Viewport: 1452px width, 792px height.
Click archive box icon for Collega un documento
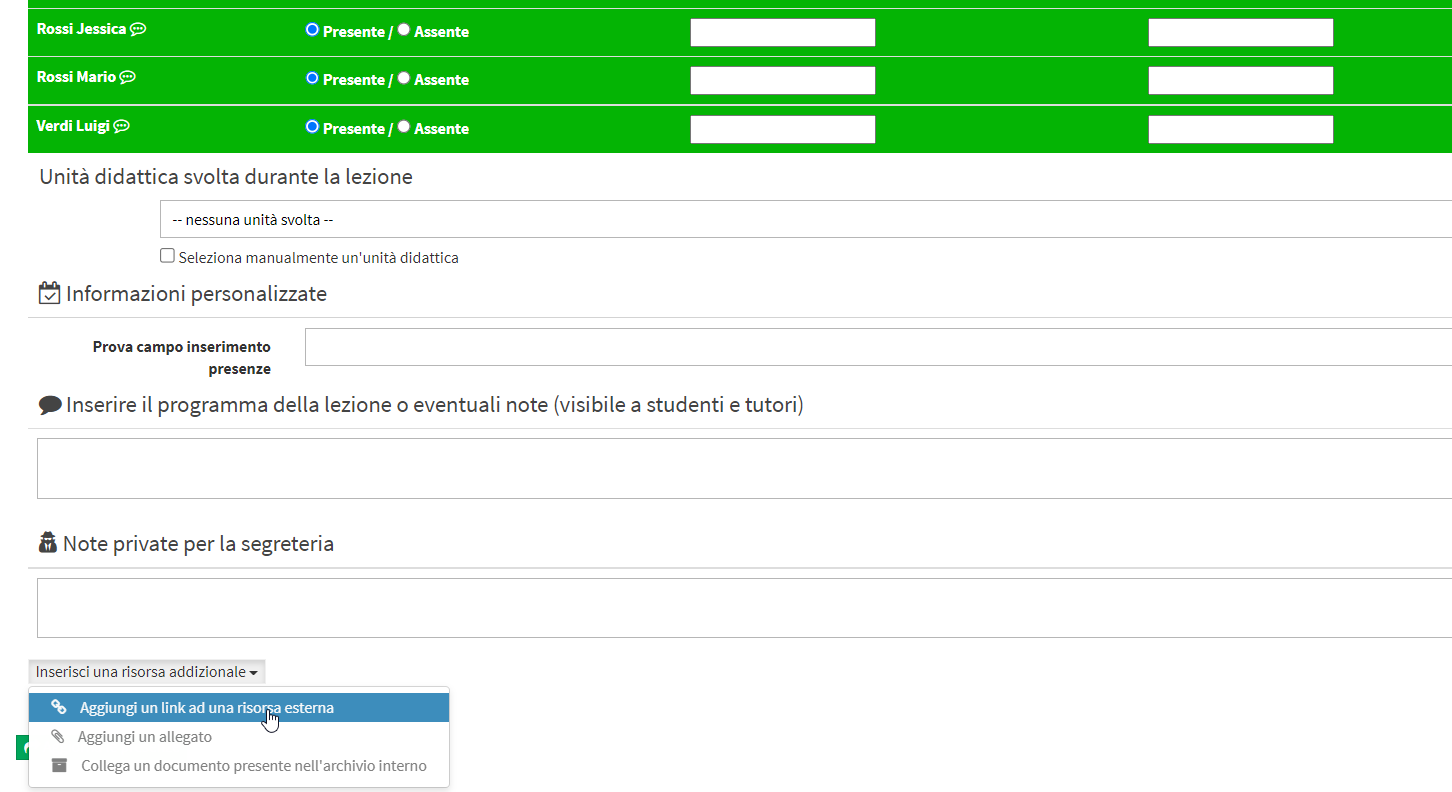(60, 766)
